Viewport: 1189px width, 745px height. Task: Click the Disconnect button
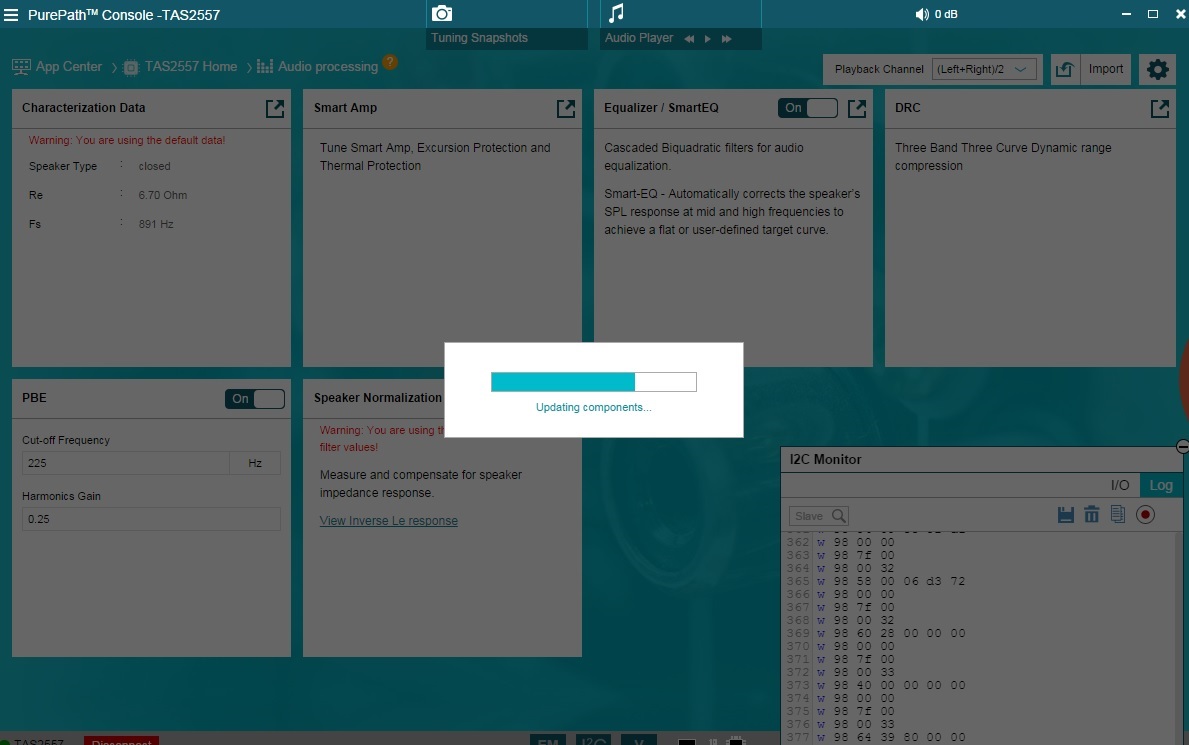click(x=121, y=741)
